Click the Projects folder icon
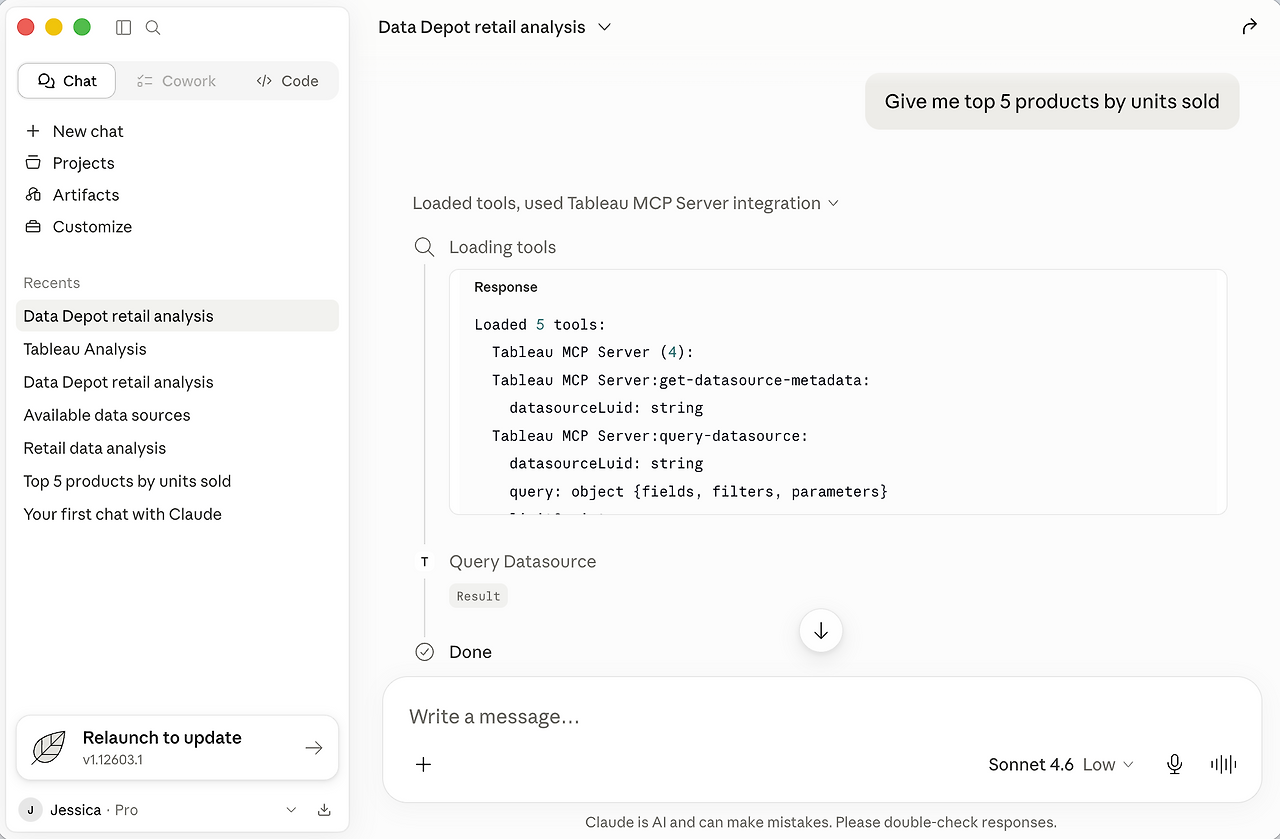Screen dimensions: 1280x839 tap(33, 163)
